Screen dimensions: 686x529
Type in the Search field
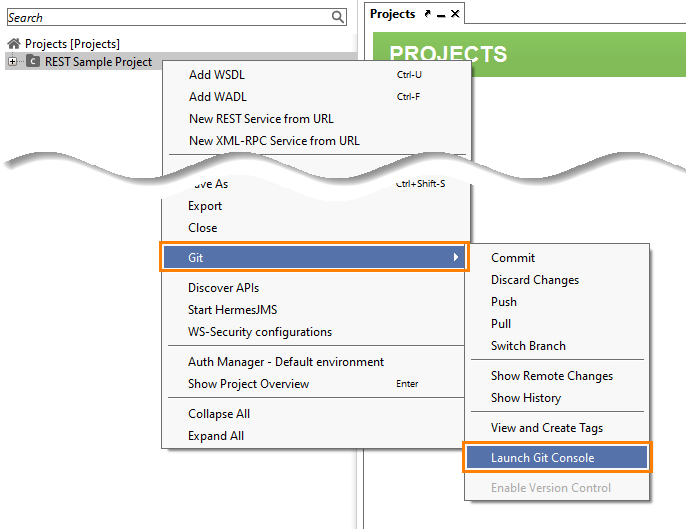tap(168, 17)
